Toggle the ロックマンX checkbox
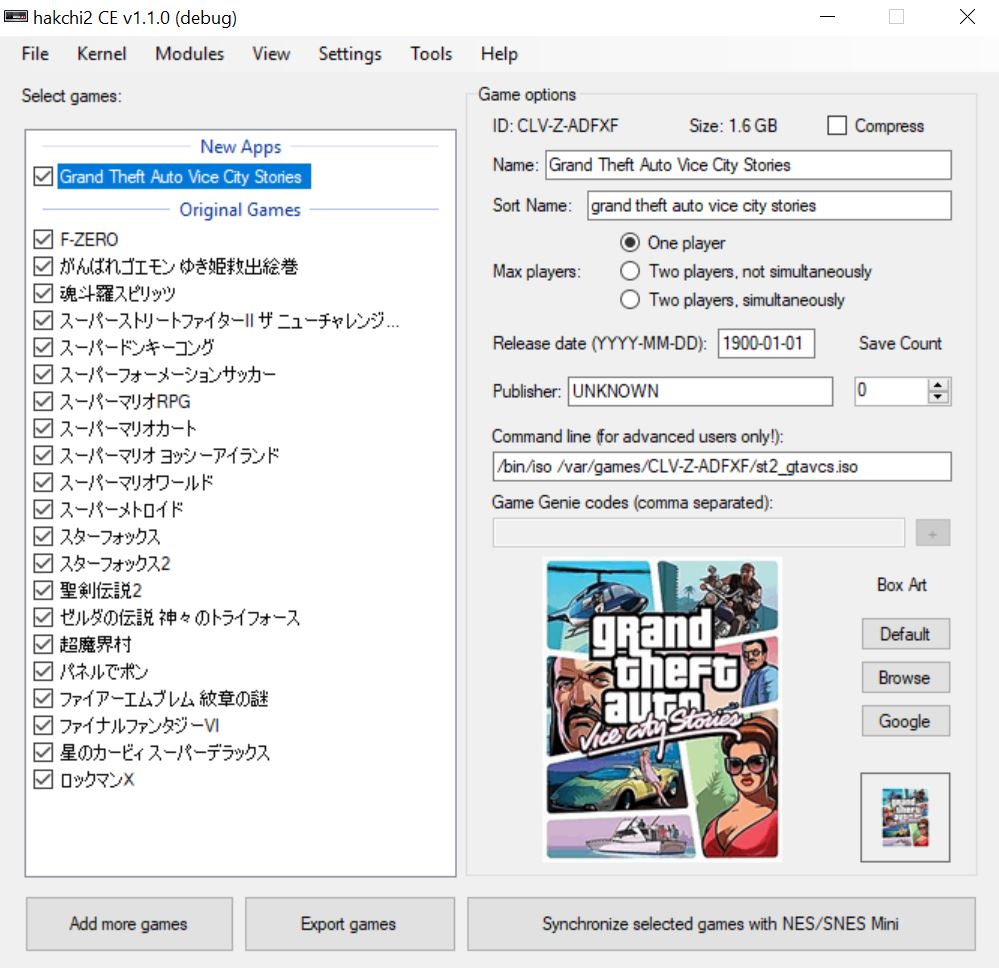Screen dimensions: 999x968 (43, 779)
